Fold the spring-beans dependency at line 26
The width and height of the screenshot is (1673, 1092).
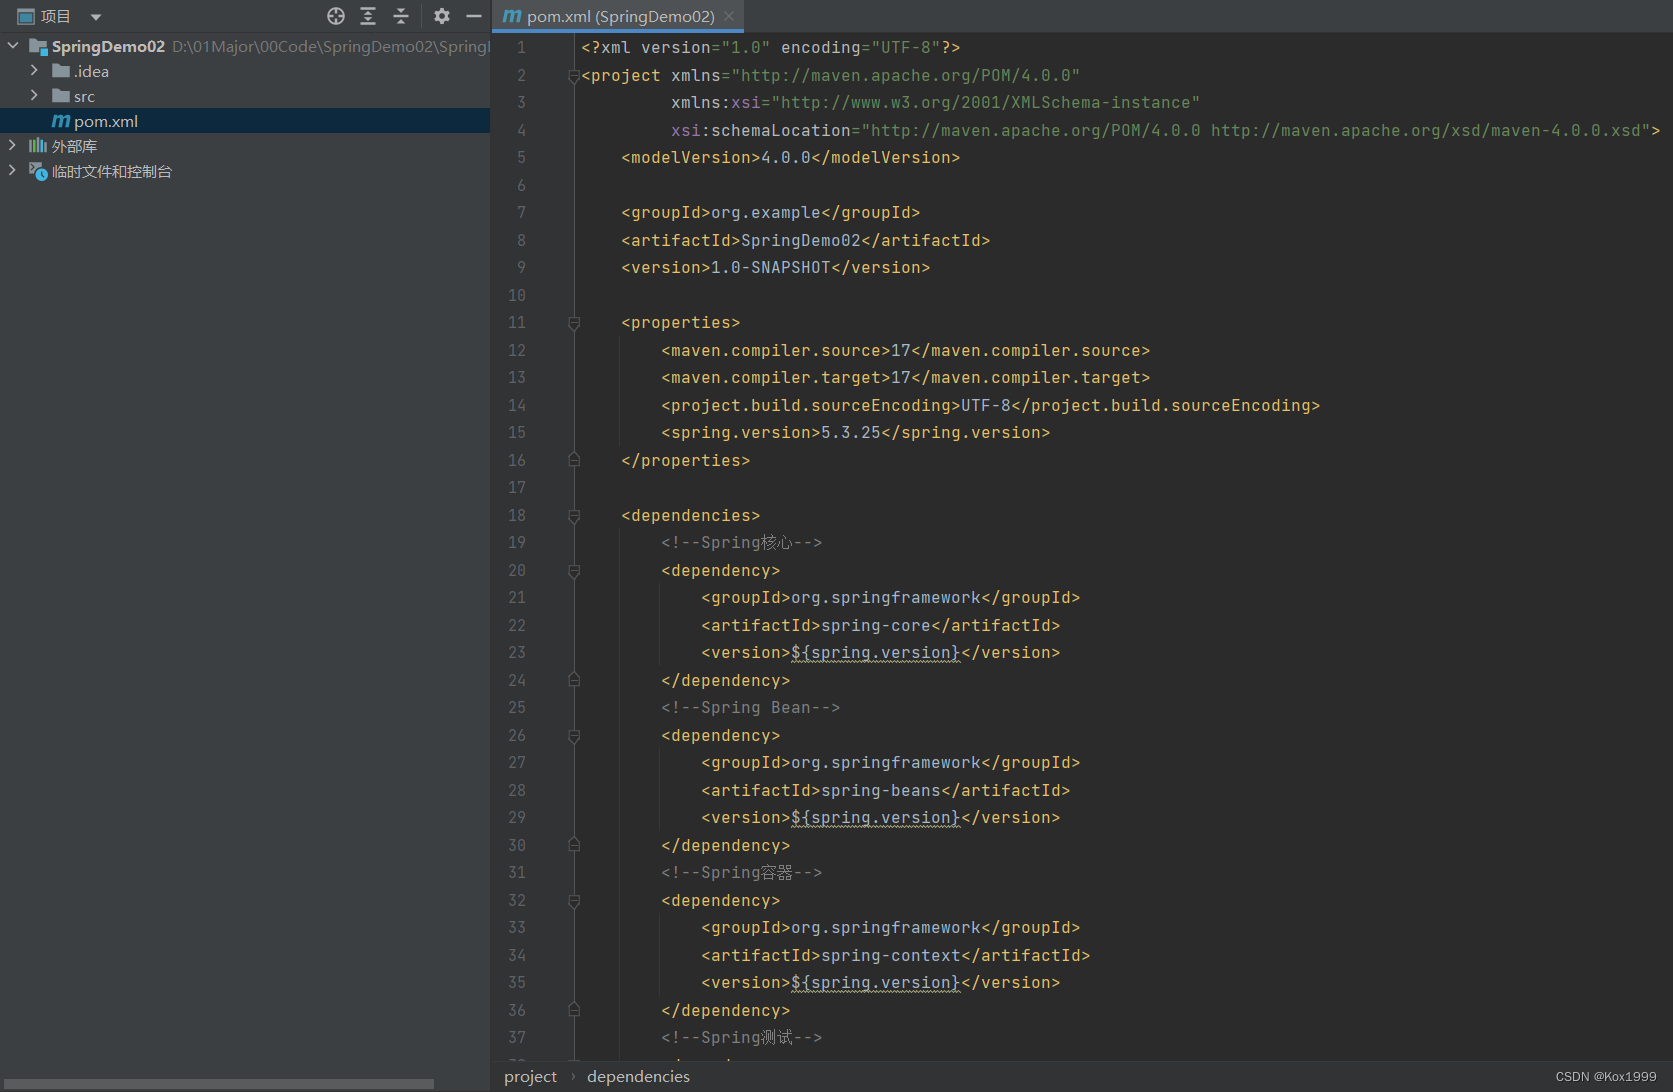pos(574,736)
